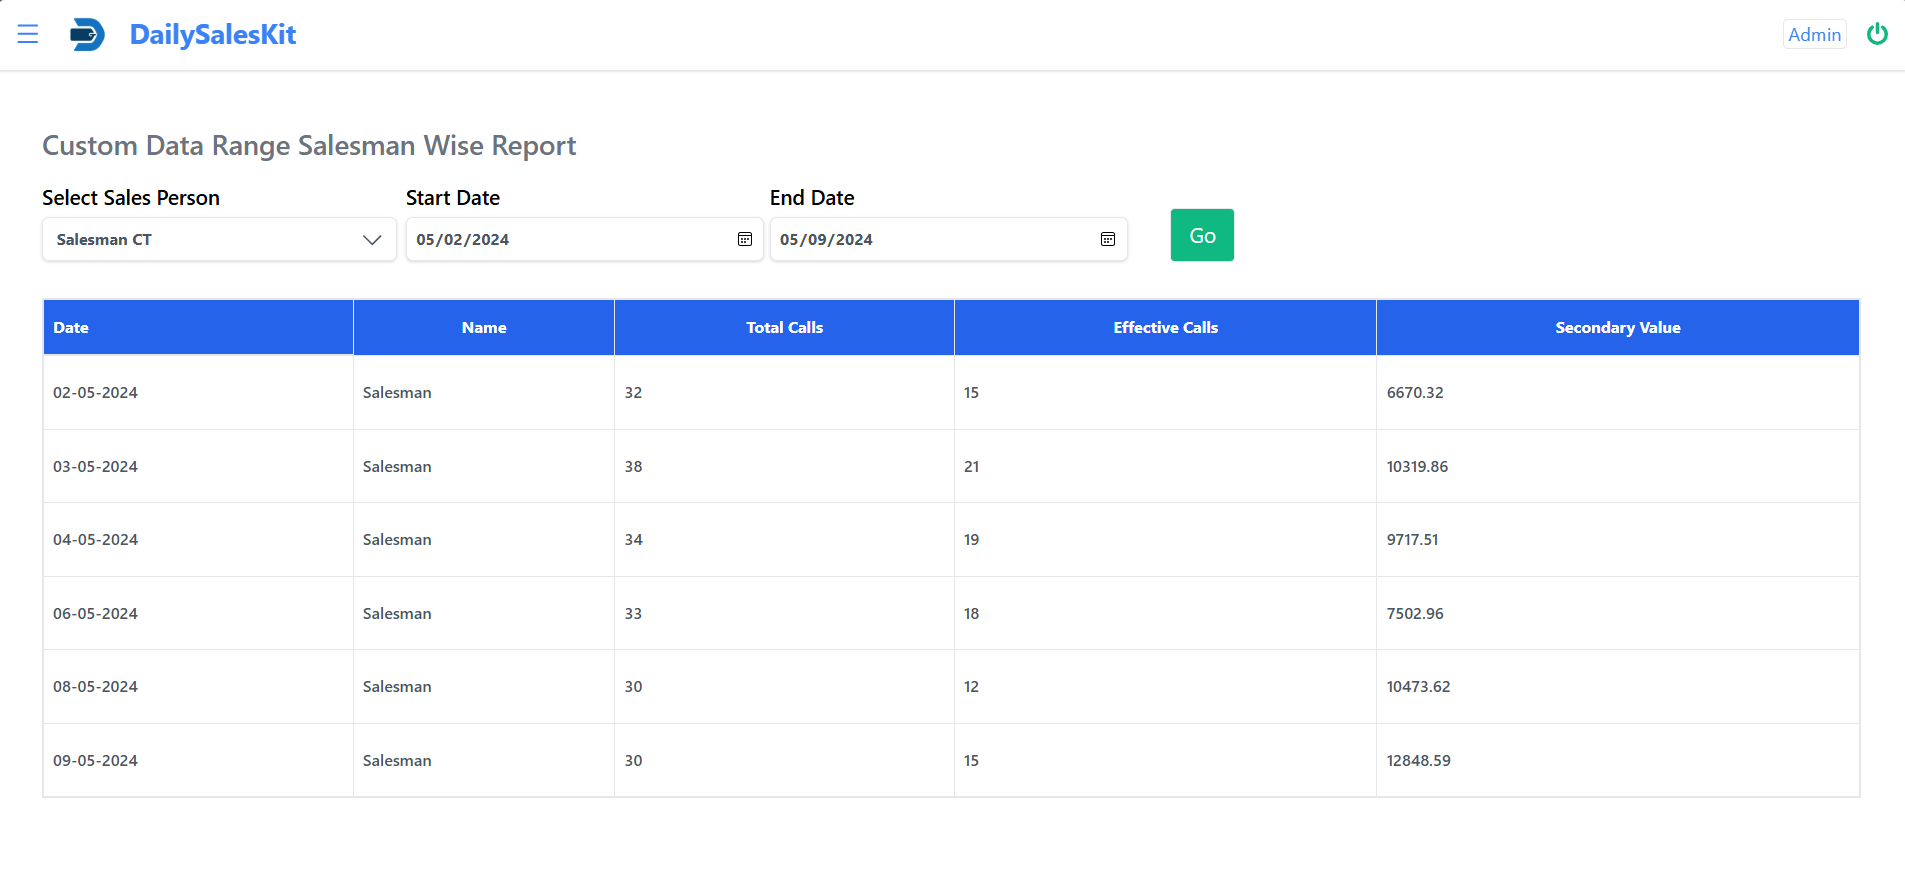Sort by the Total Calls column header

[784, 328]
